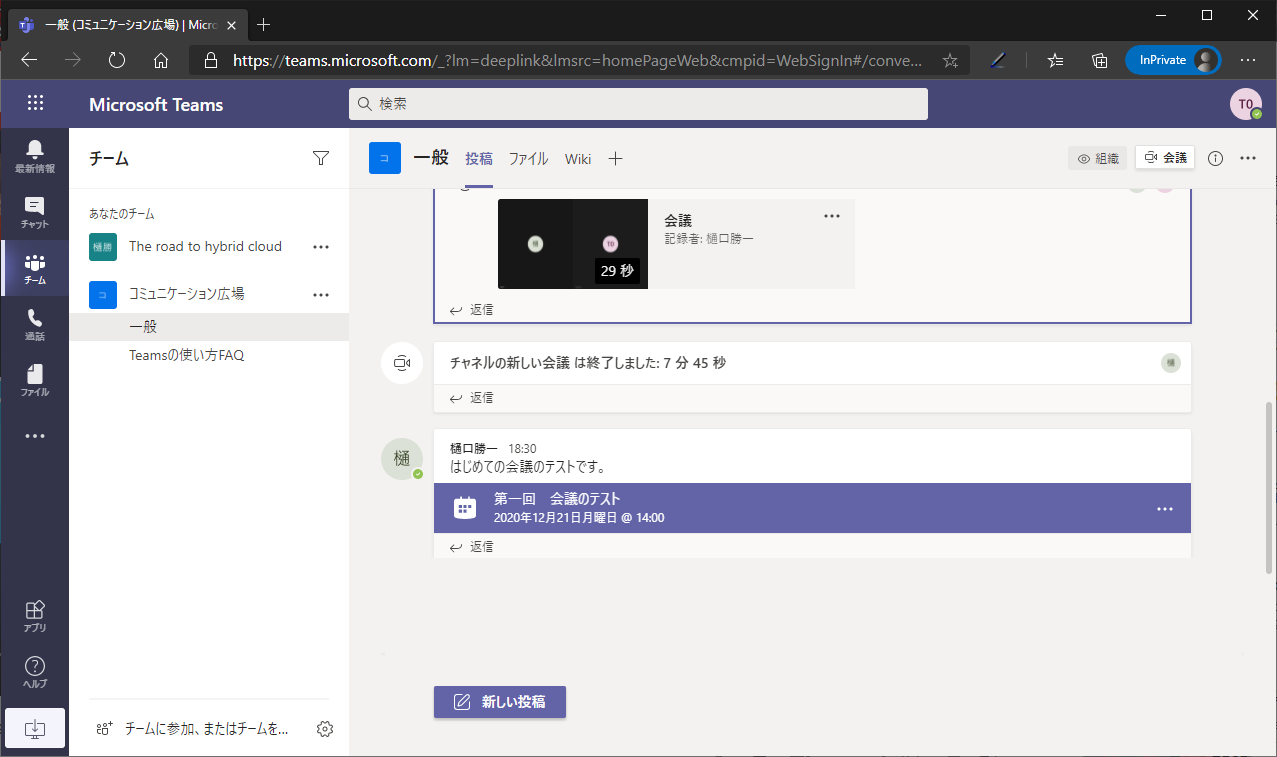Select チーム in the left rail

(35, 268)
